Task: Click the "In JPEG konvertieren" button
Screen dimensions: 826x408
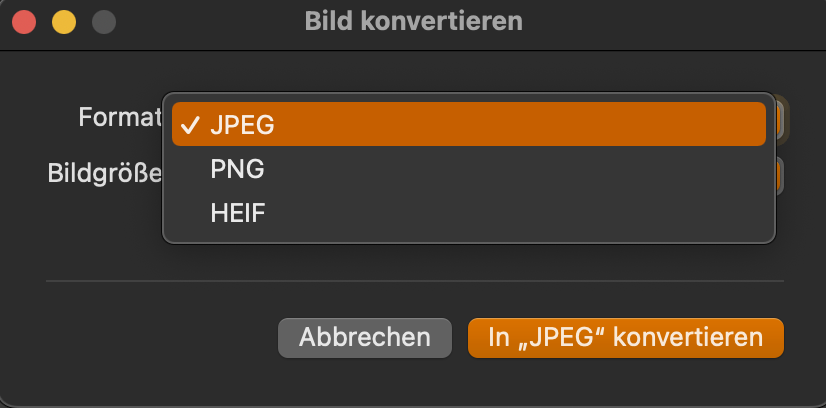Action: [625, 338]
